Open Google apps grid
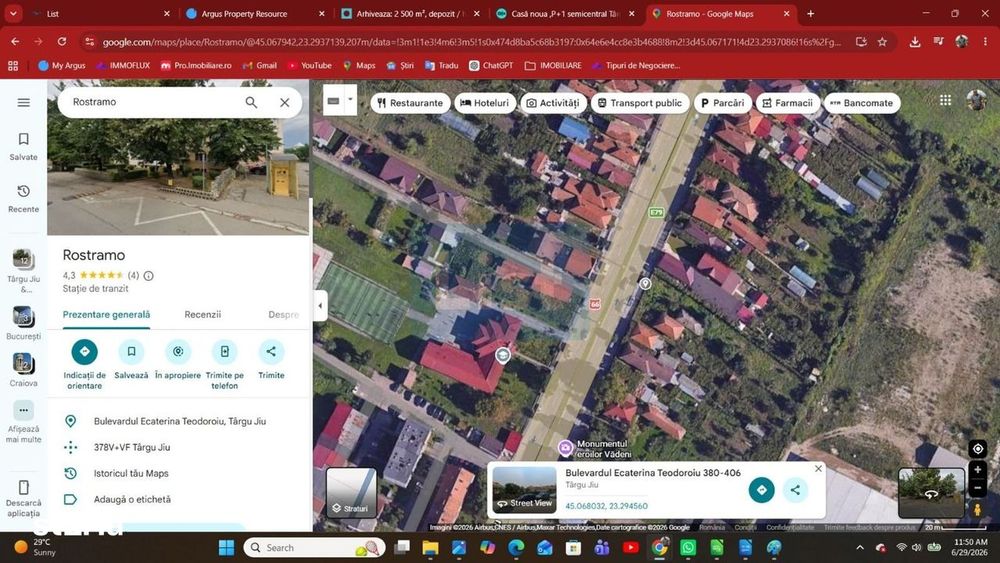1000x563 pixels. (946, 100)
